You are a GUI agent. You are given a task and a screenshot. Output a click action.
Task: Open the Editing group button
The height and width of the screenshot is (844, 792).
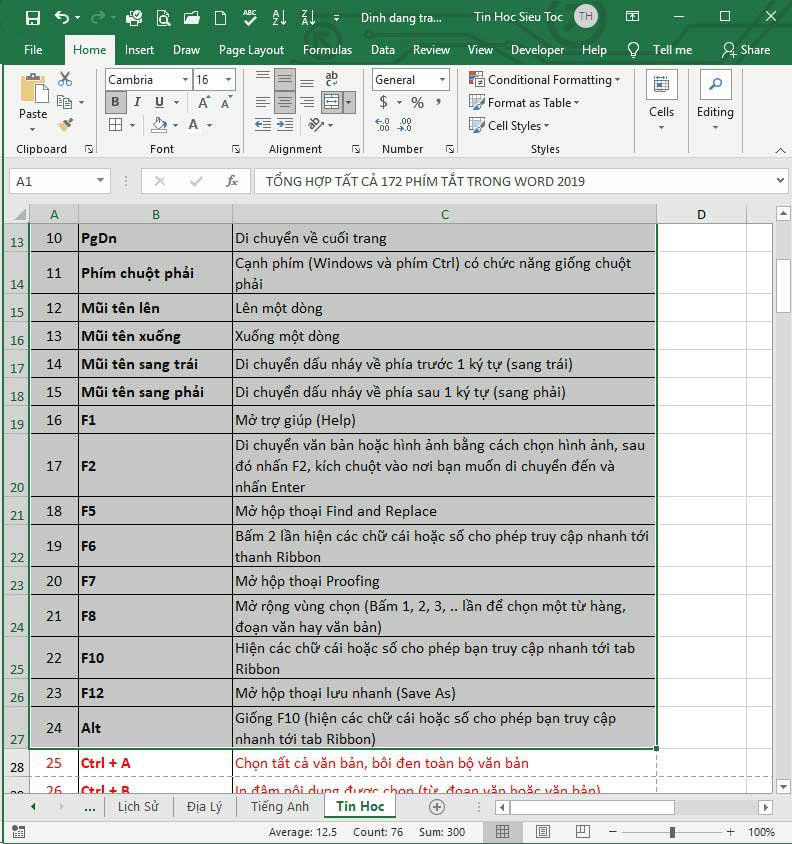click(715, 102)
